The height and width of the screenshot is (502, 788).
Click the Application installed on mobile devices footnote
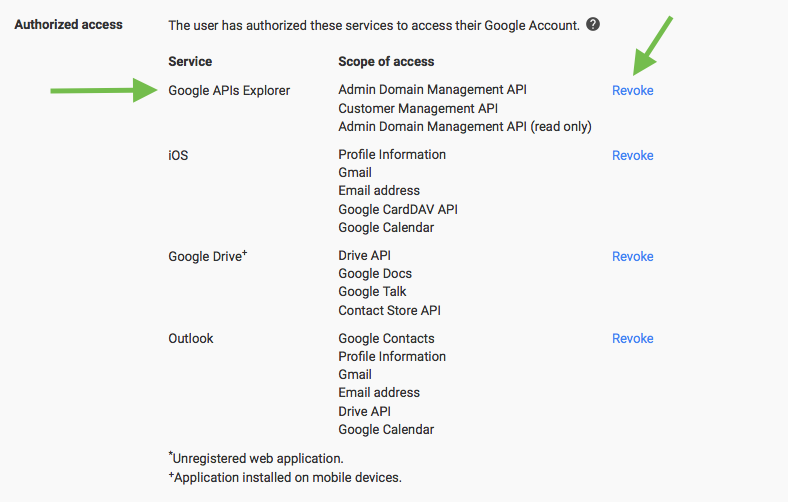click(x=285, y=477)
